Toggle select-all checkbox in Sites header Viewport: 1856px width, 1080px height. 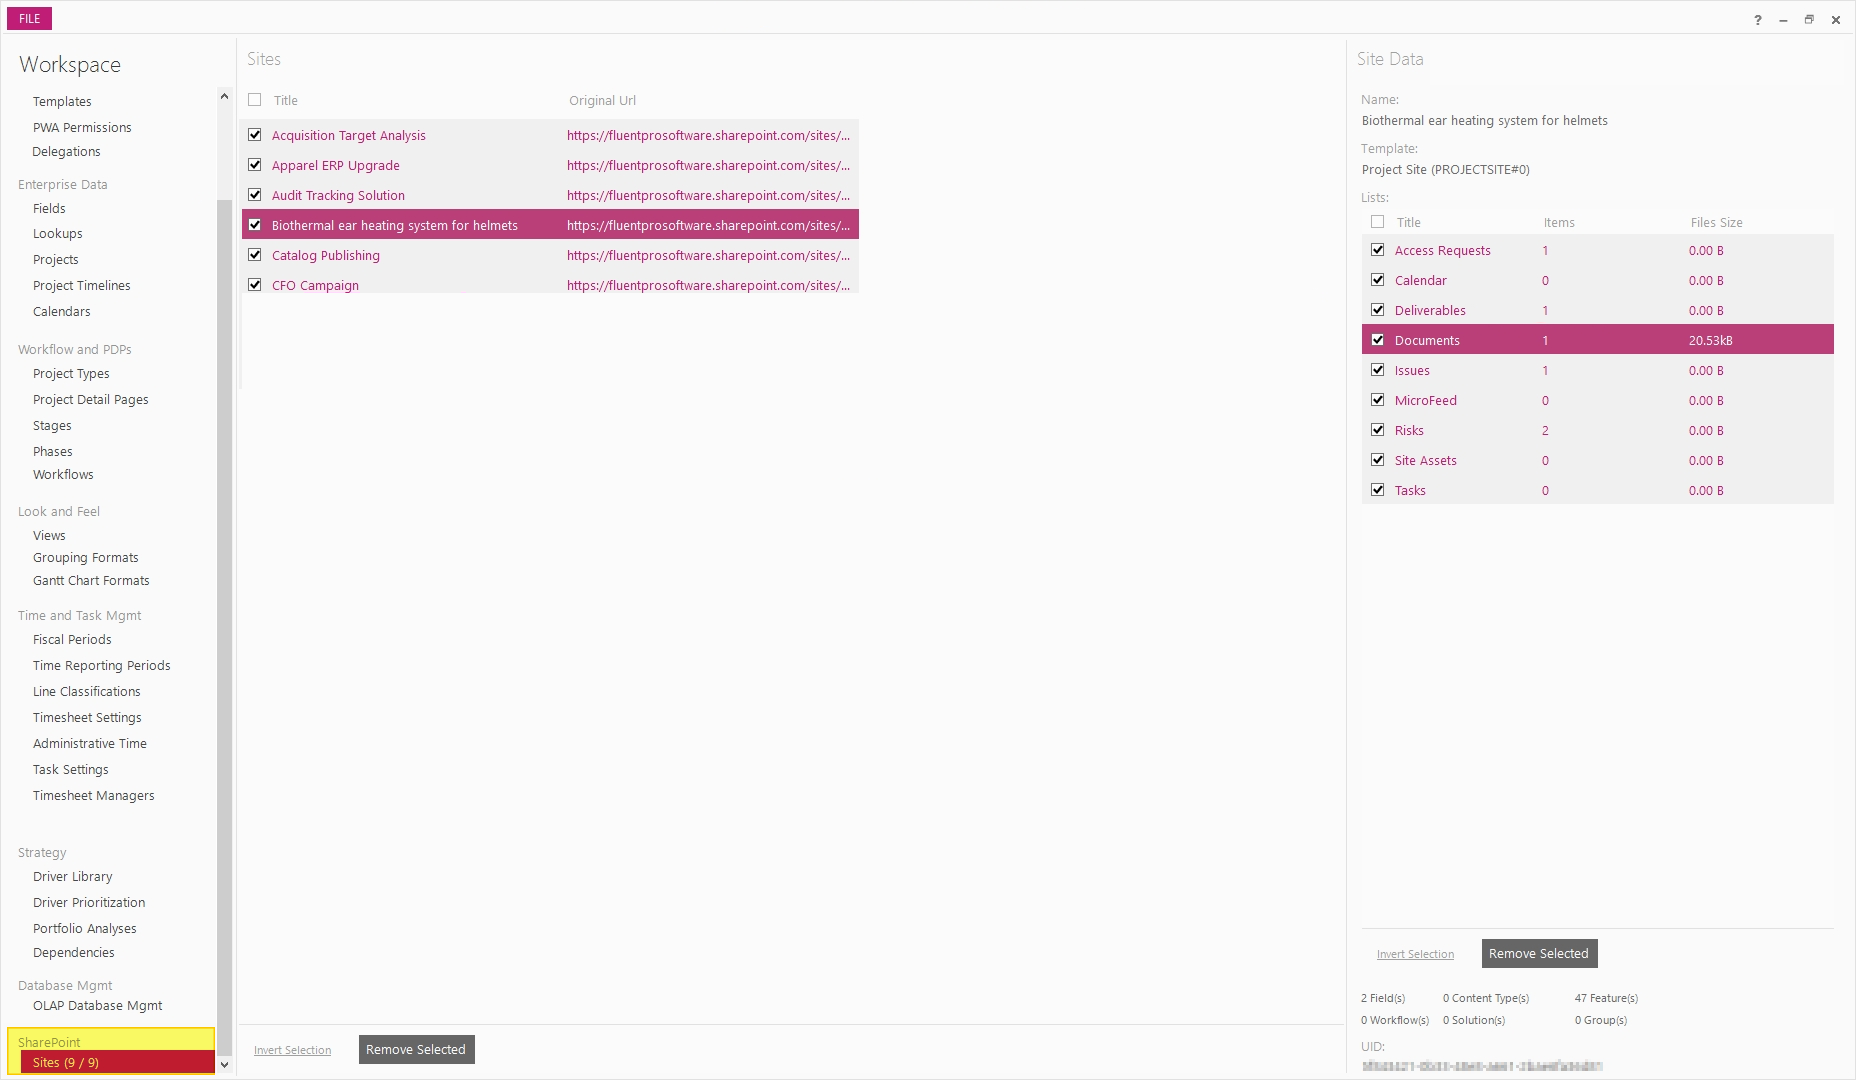(x=255, y=100)
